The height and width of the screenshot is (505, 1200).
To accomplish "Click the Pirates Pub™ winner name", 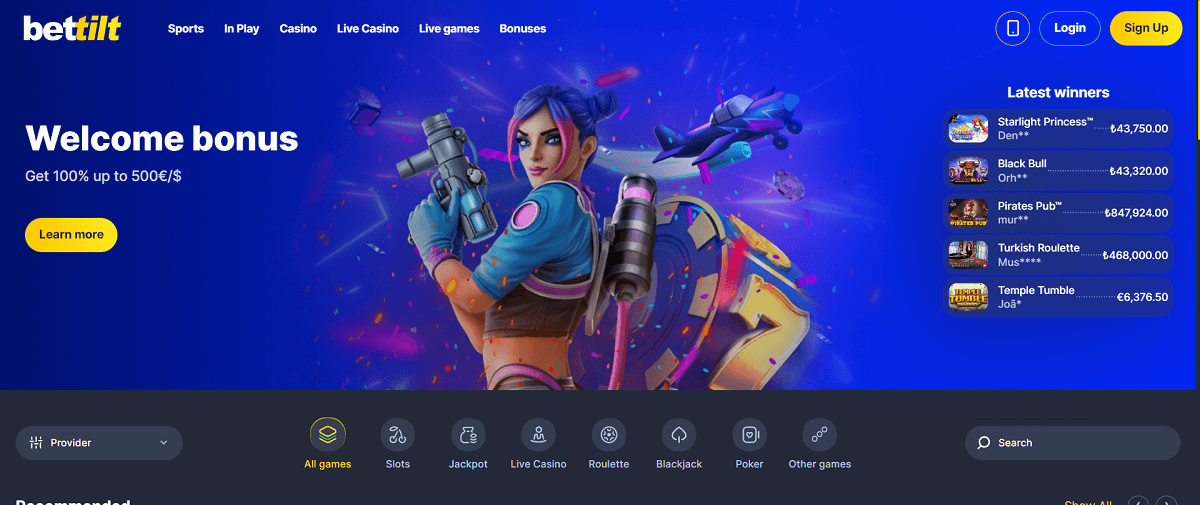I will click(1030, 206).
